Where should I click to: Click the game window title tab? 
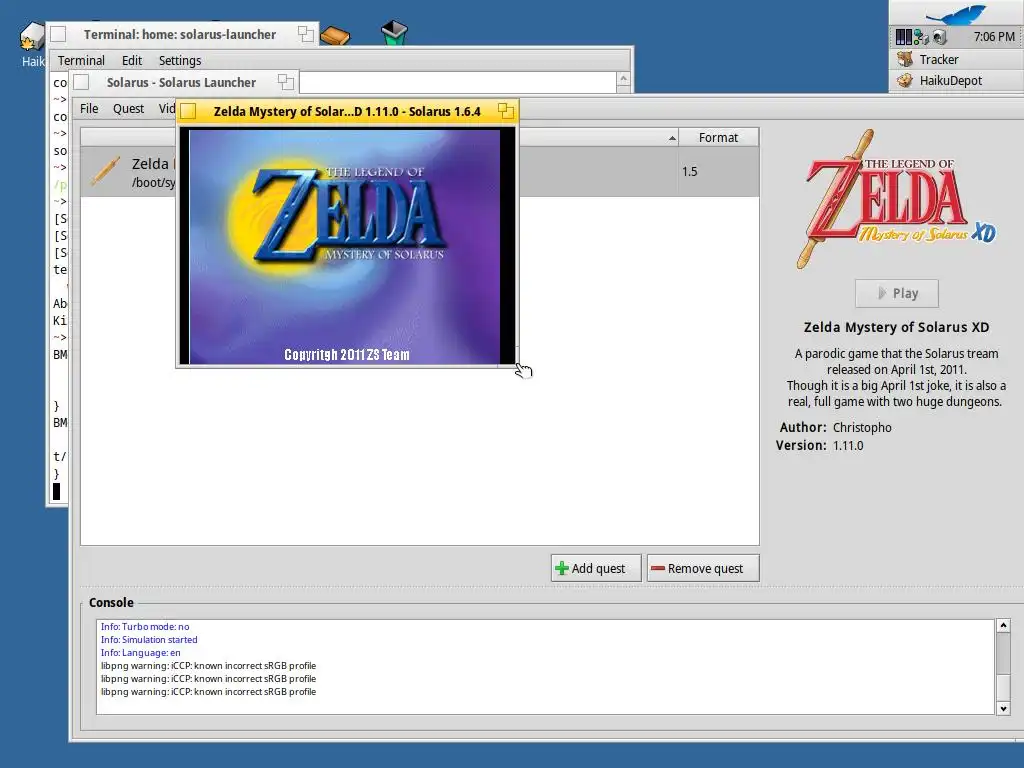[x=347, y=111]
